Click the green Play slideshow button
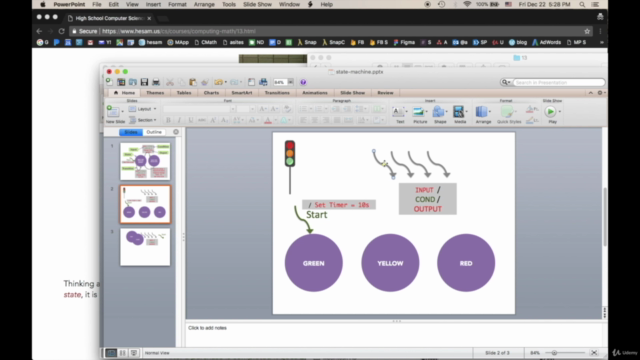The height and width of the screenshot is (360, 640). click(550, 111)
